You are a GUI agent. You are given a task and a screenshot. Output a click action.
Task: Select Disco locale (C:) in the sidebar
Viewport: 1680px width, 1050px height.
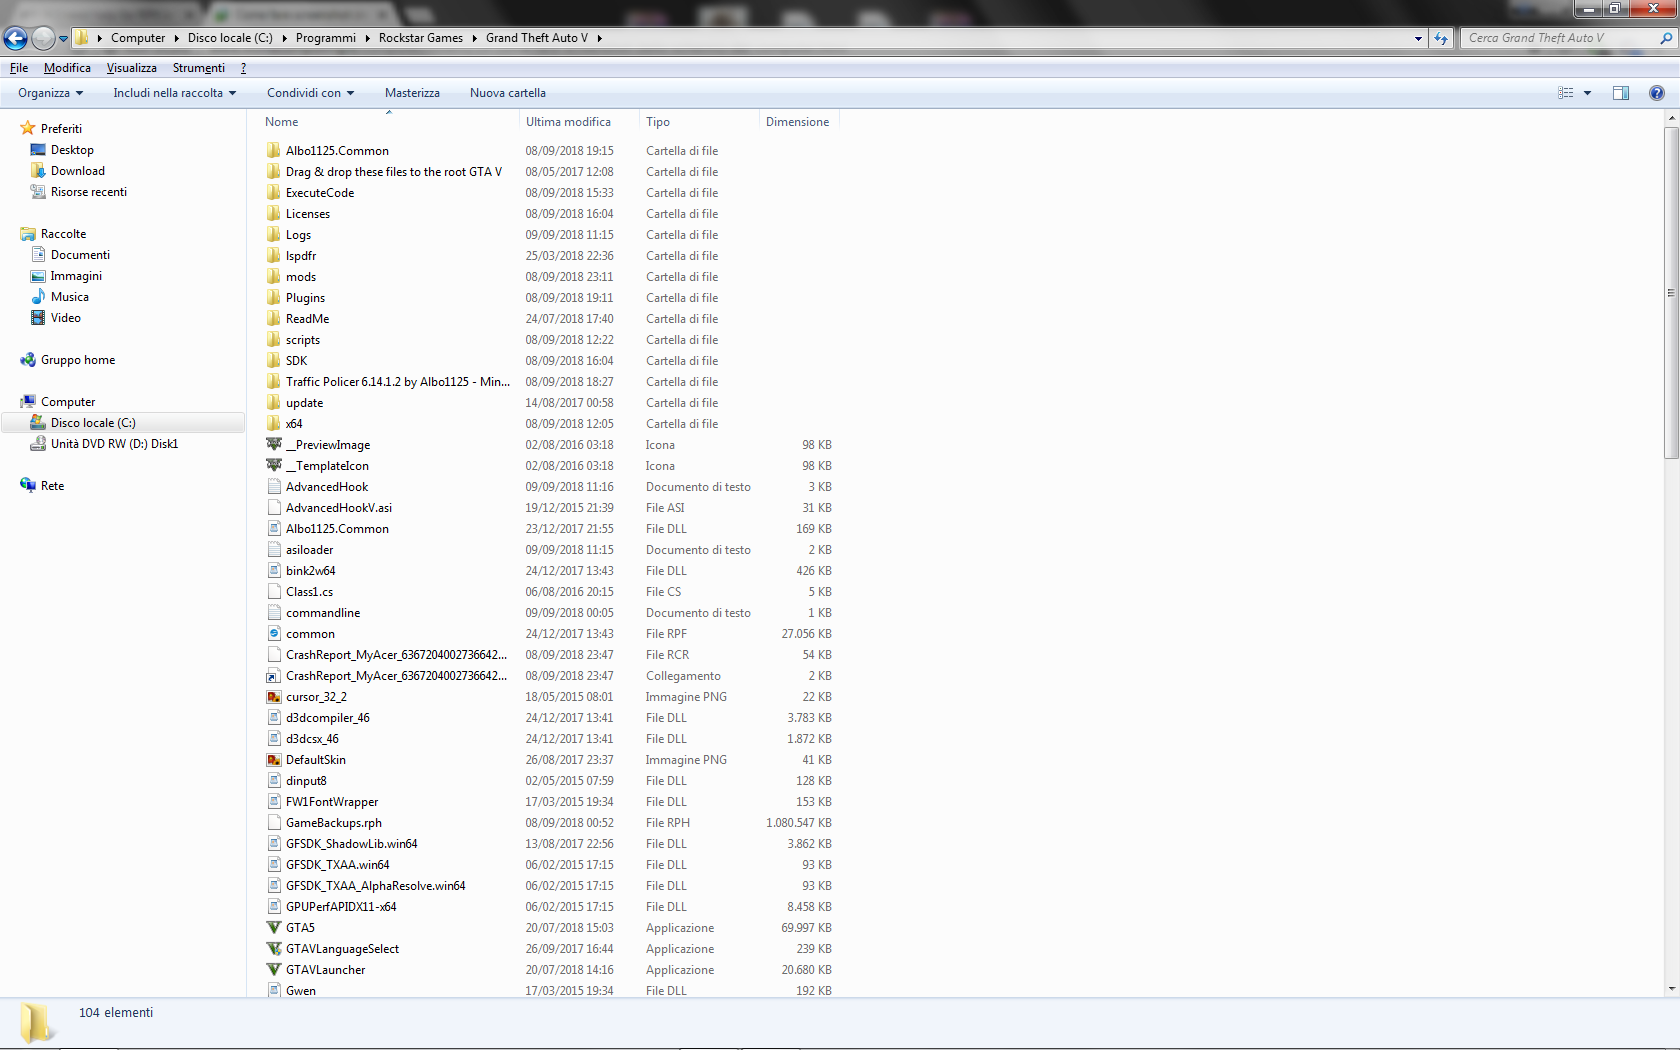pyautogui.click(x=93, y=423)
